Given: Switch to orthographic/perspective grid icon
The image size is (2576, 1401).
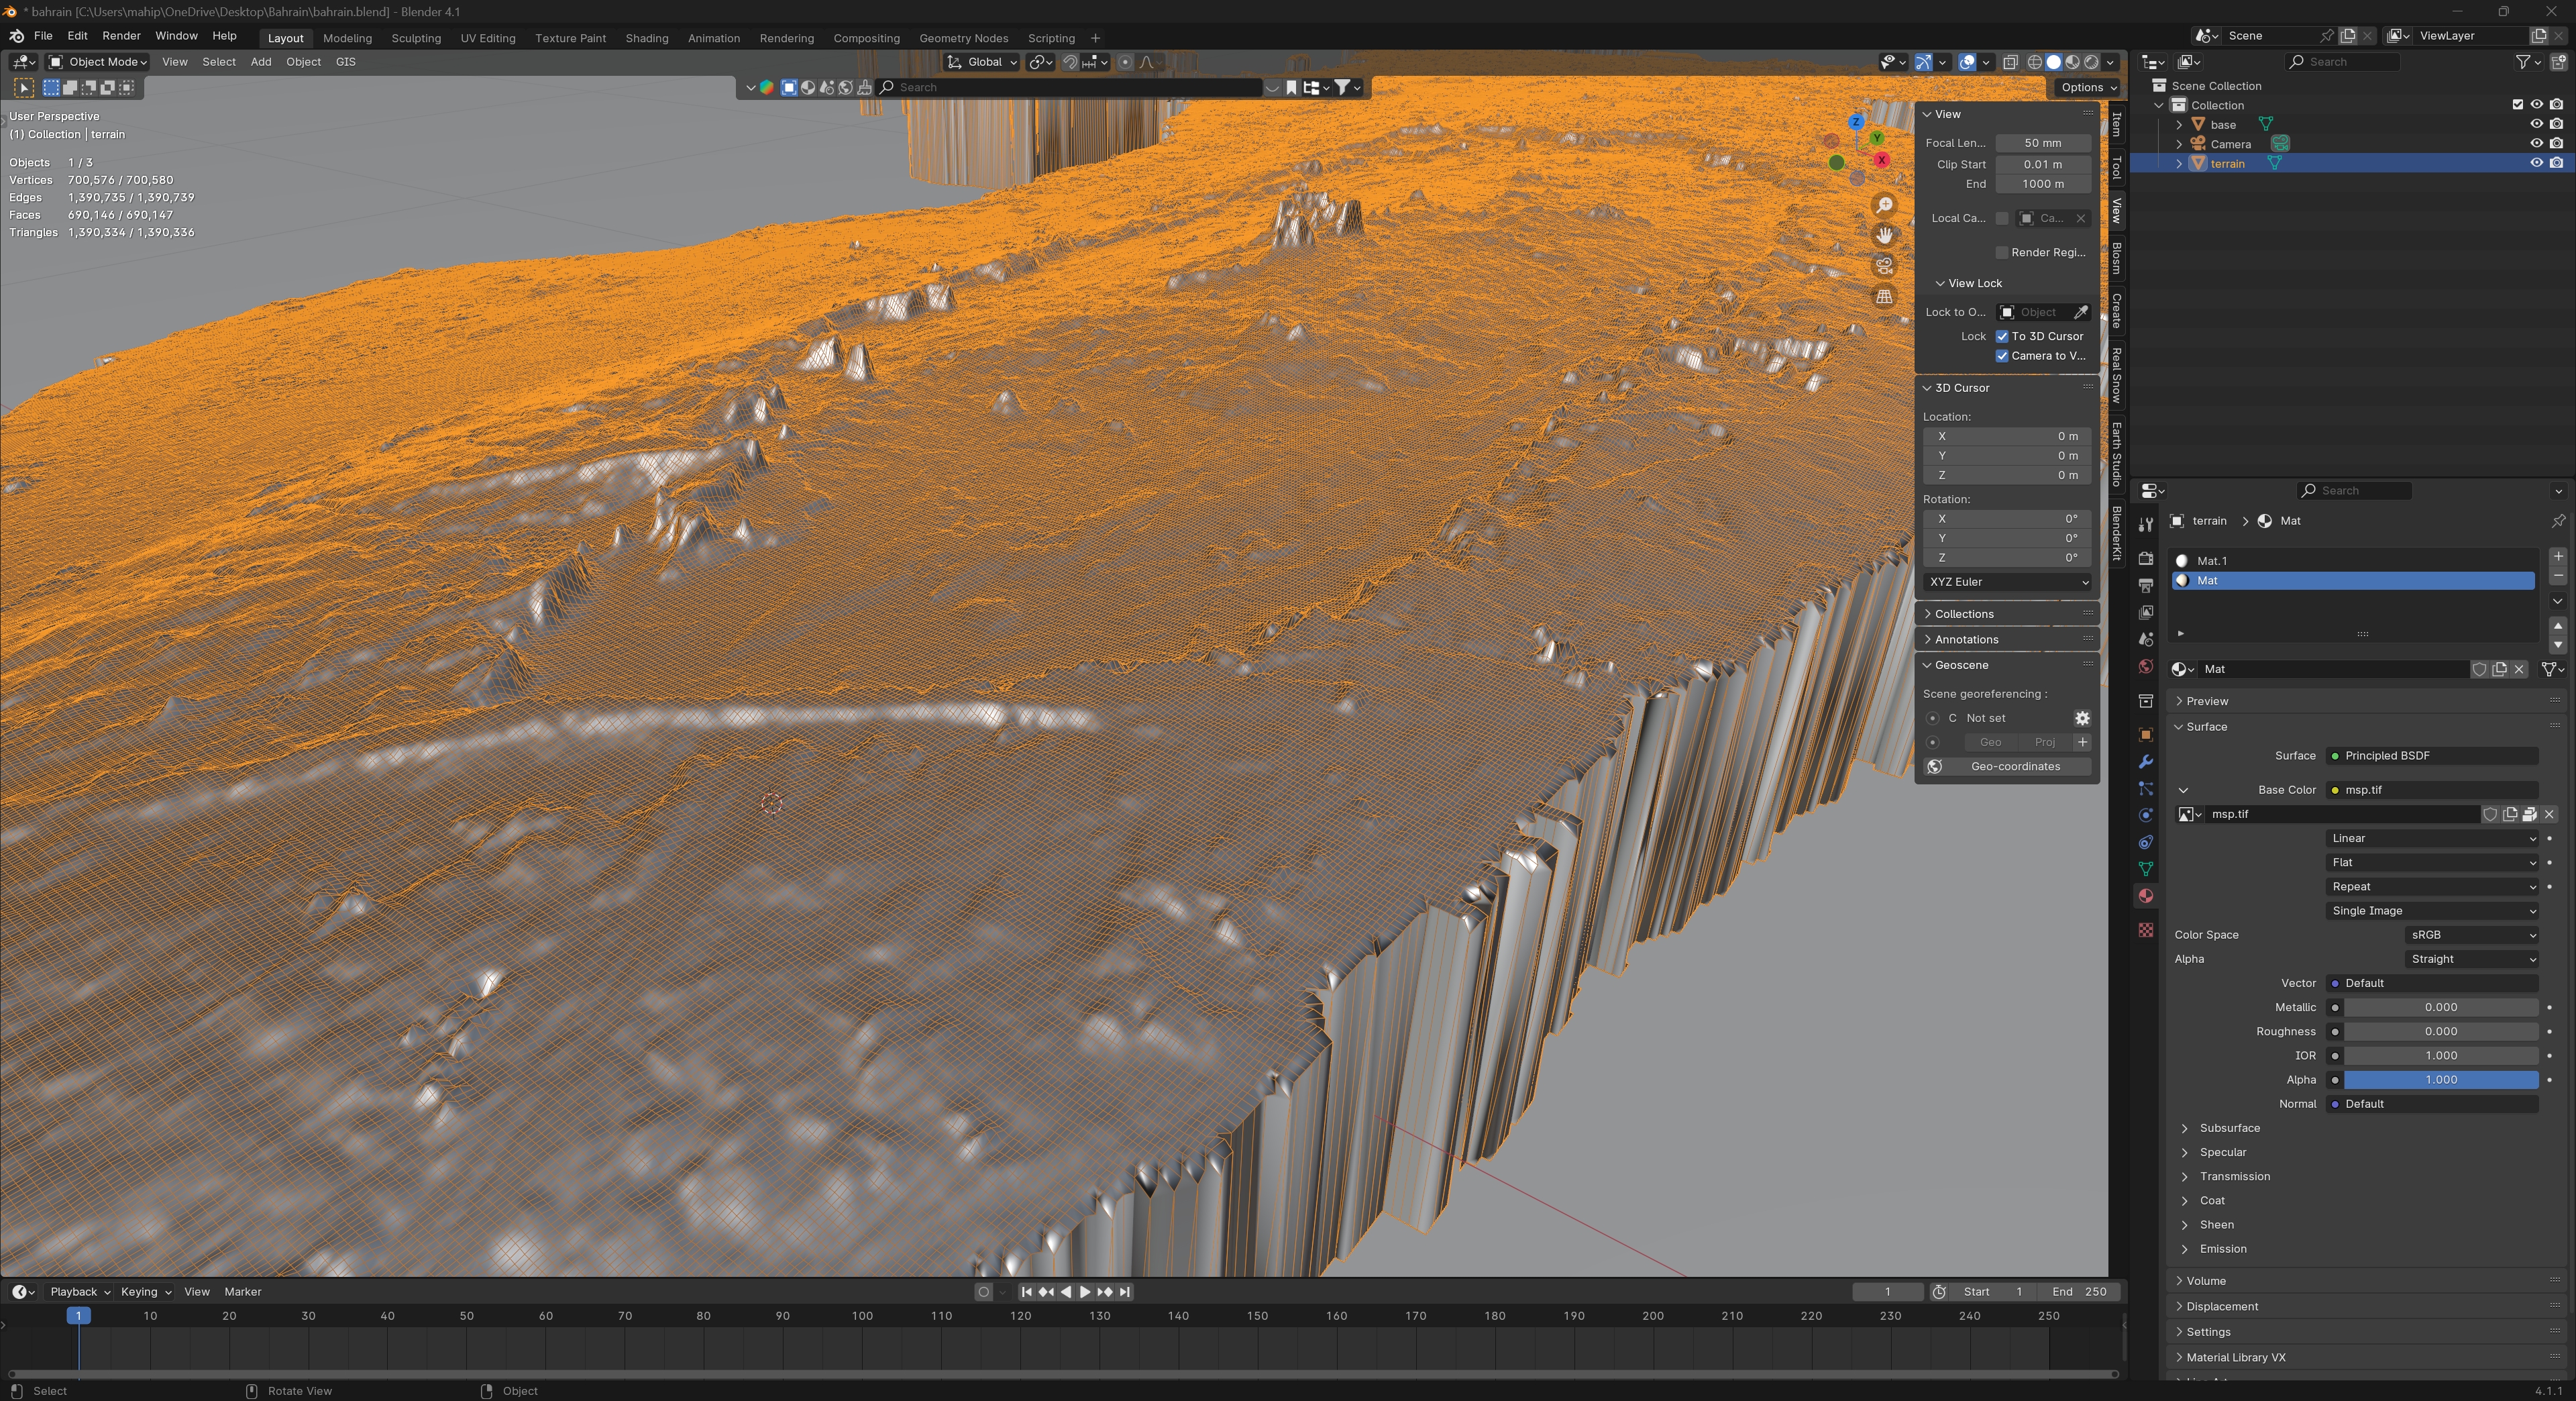Looking at the screenshot, I should 1884,297.
